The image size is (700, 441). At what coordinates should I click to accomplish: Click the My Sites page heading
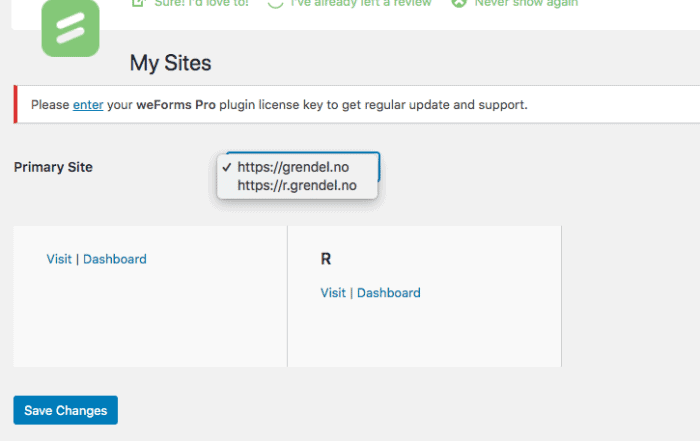[x=170, y=63]
